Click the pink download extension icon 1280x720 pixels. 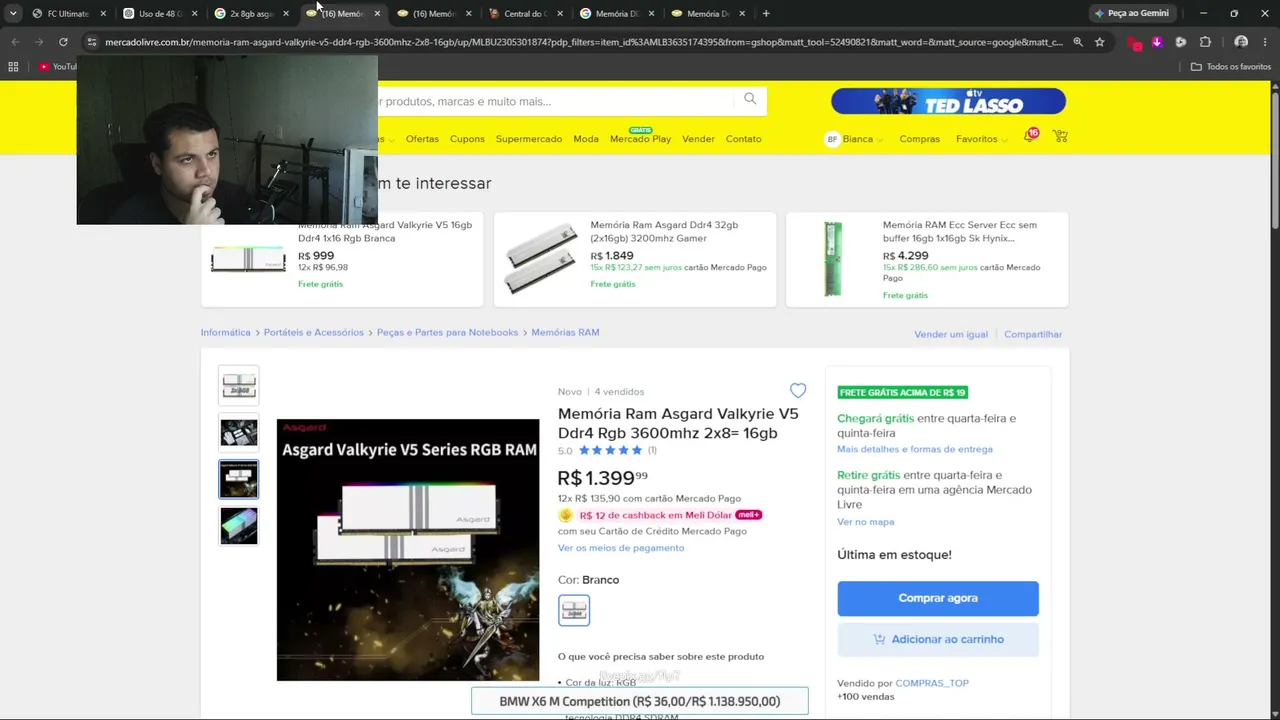[1157, 42]
